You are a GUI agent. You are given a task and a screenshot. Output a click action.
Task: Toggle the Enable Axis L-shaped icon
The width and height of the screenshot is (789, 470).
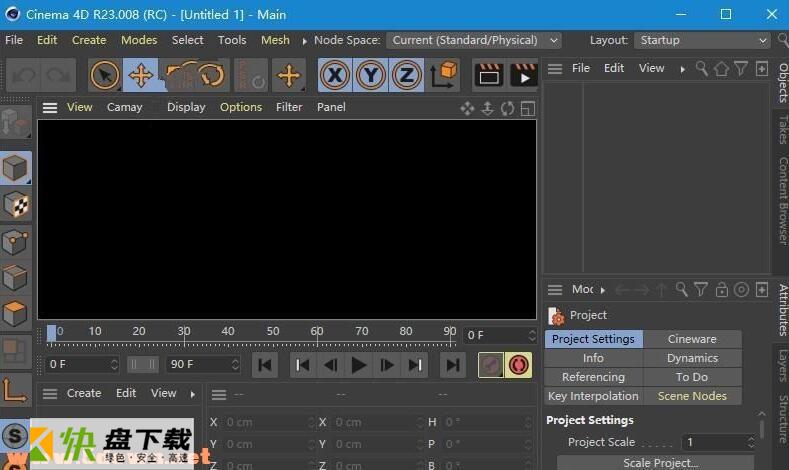(16, 389)
